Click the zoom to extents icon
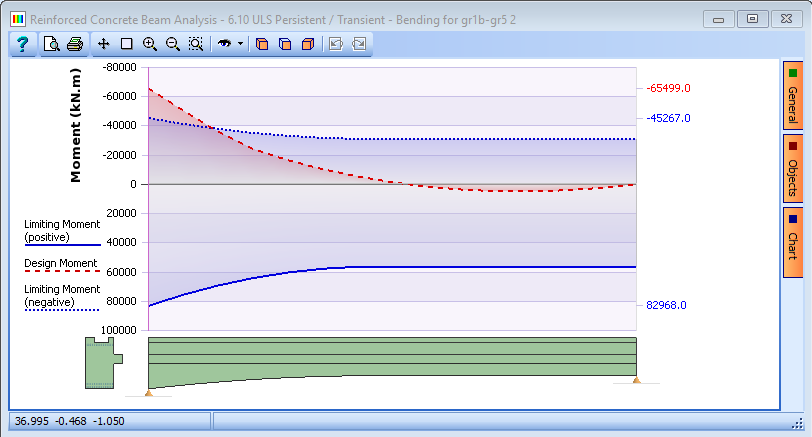This screenshot has height=437, width=812. point(196,44)
